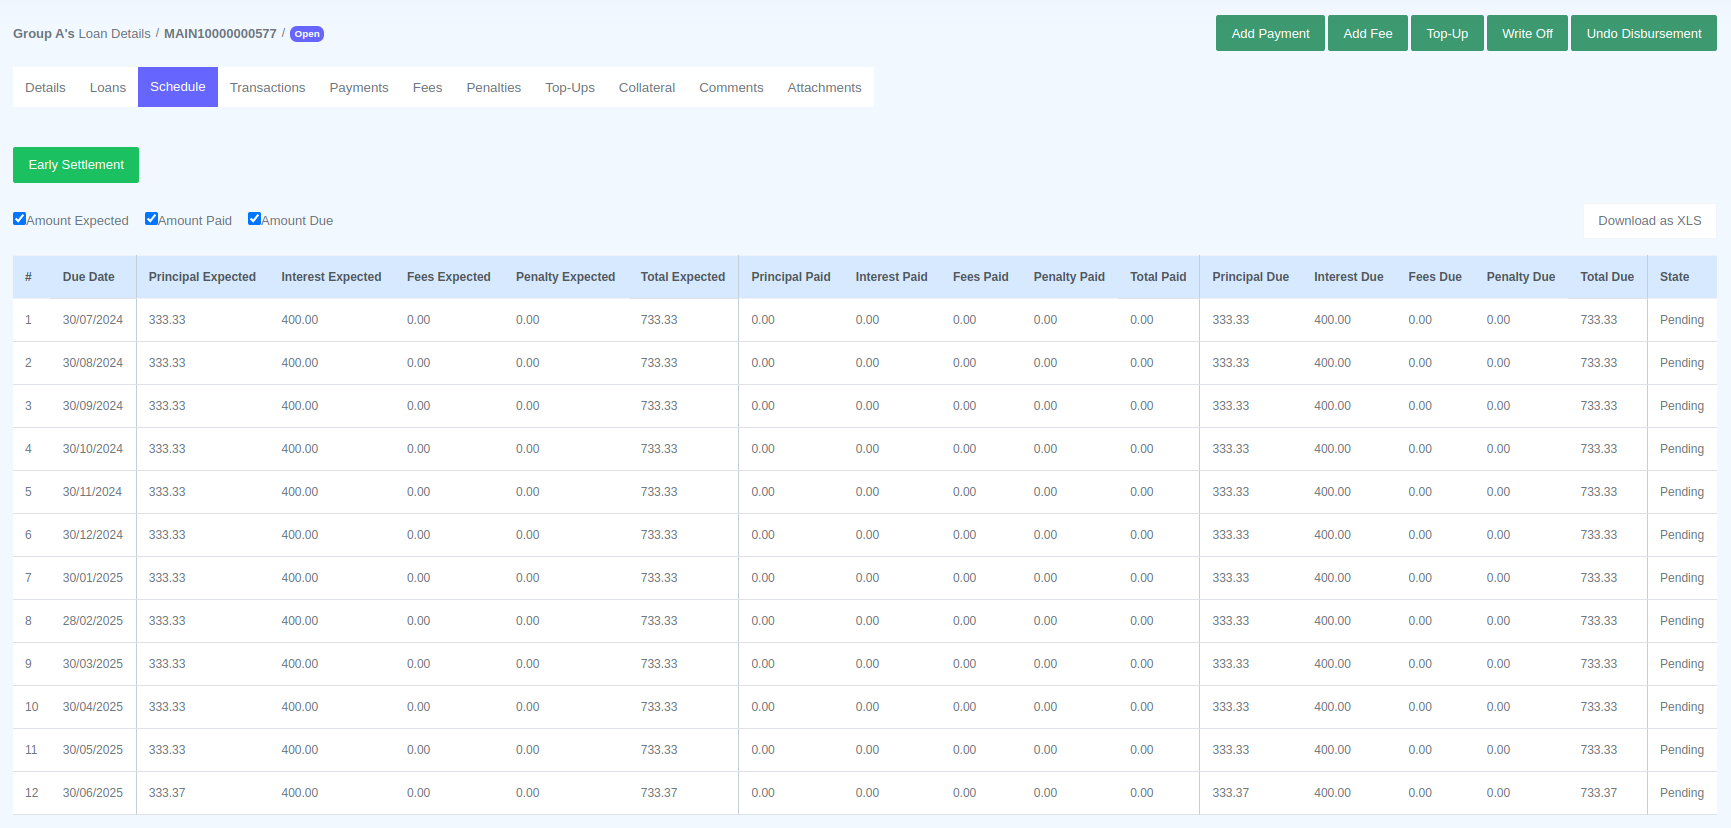Uncheck the Amount Expected checkbox
This screenshot has height=828, width=1731.
[x=20, y=219]
